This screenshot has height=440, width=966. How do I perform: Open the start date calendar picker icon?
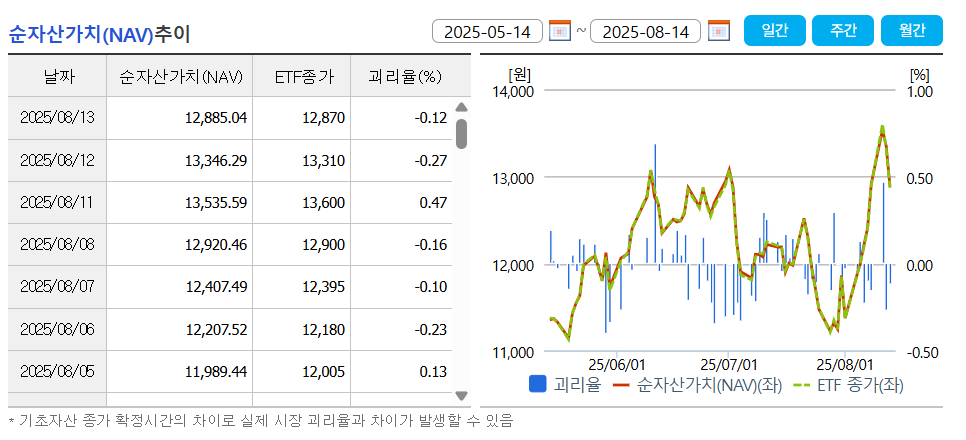(559, 30)
